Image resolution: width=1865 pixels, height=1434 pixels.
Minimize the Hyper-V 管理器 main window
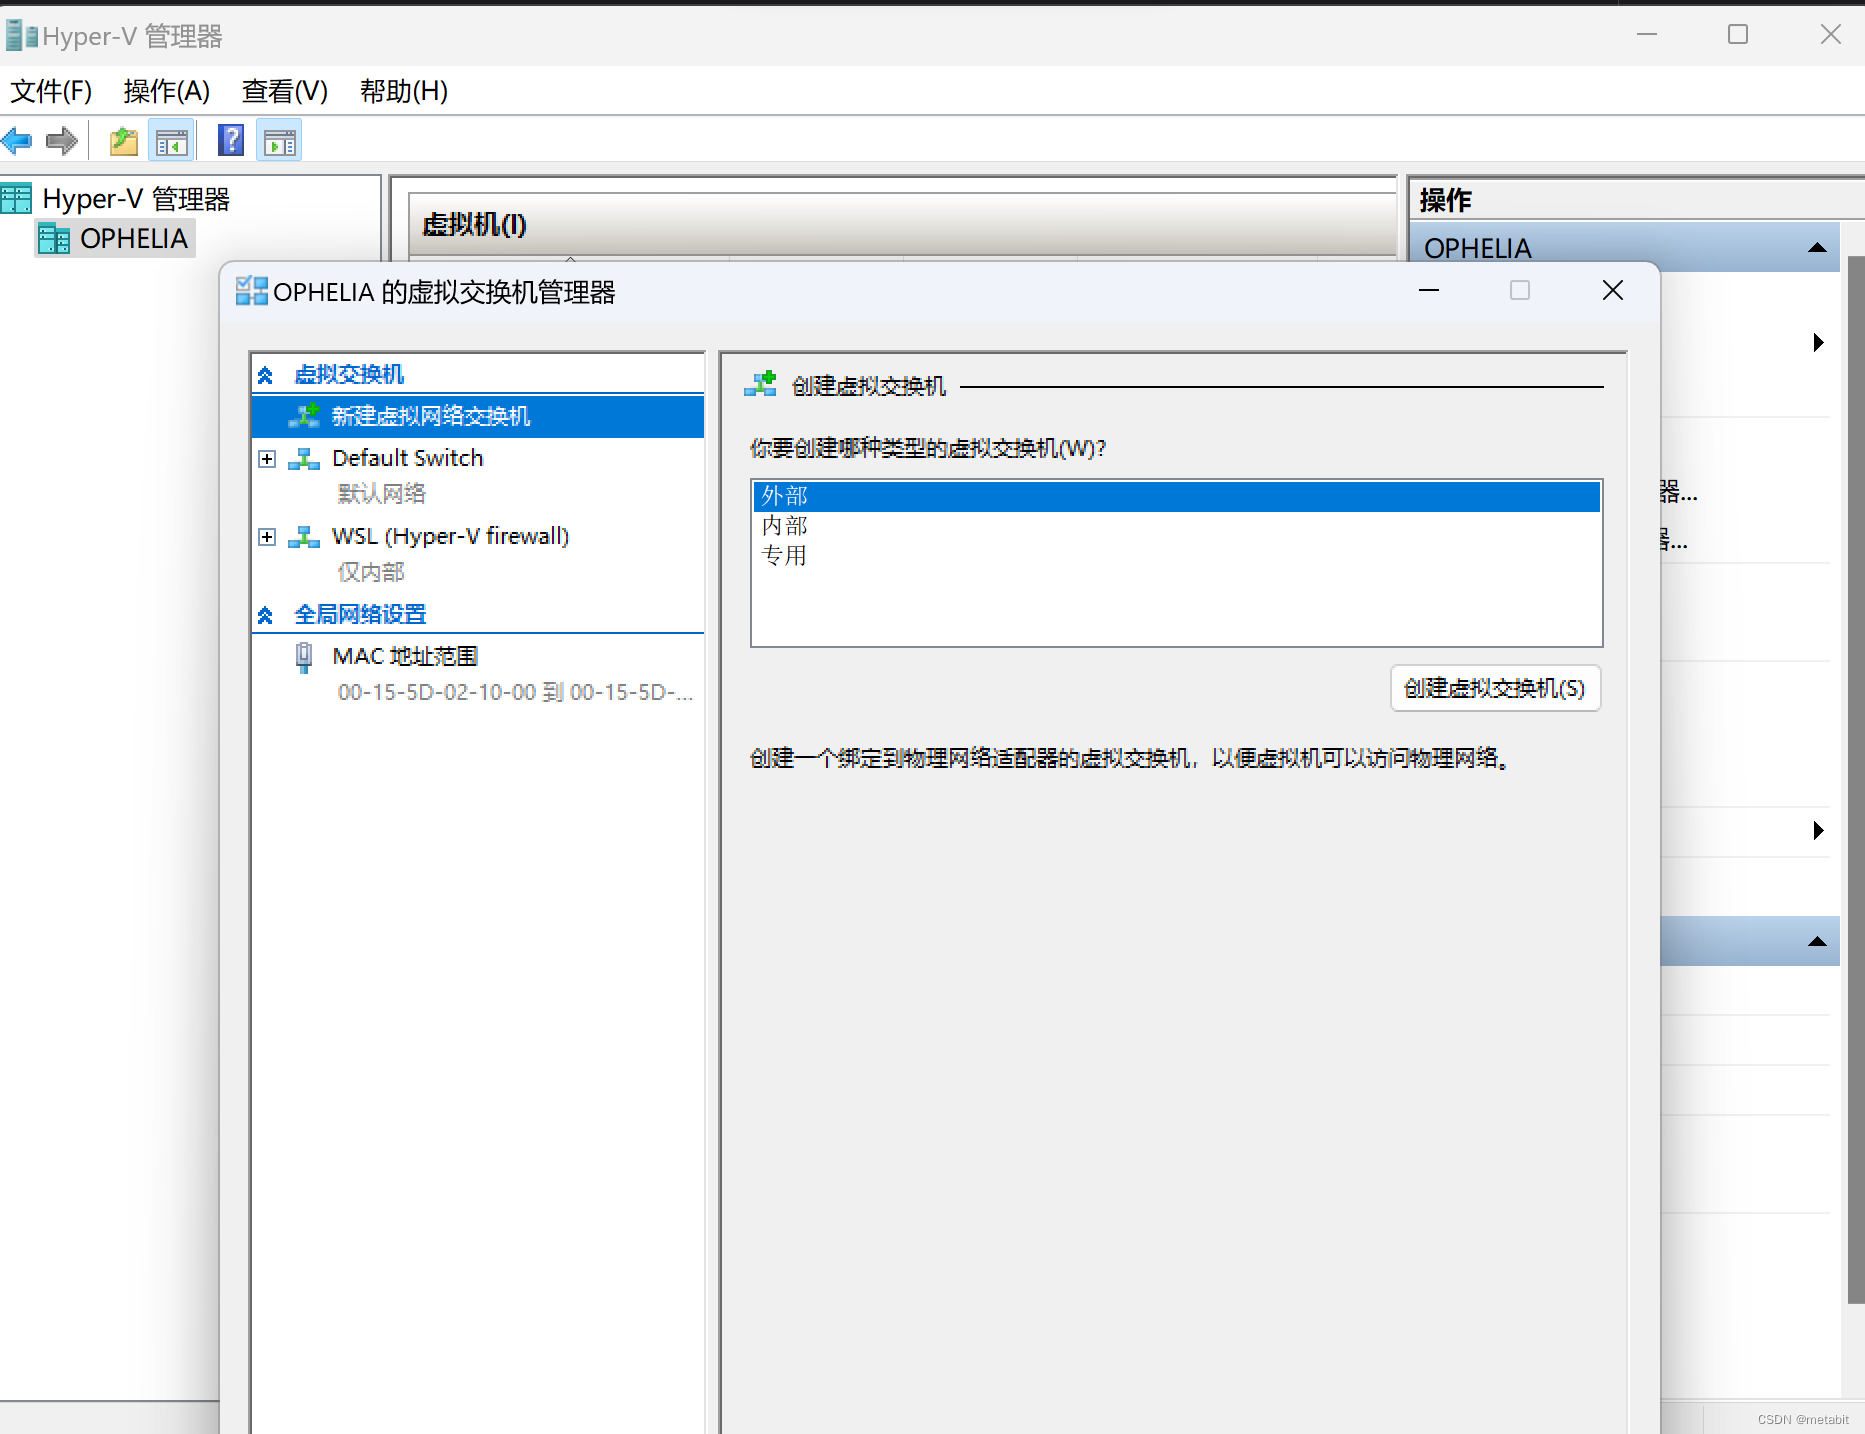coord(1647,35)
